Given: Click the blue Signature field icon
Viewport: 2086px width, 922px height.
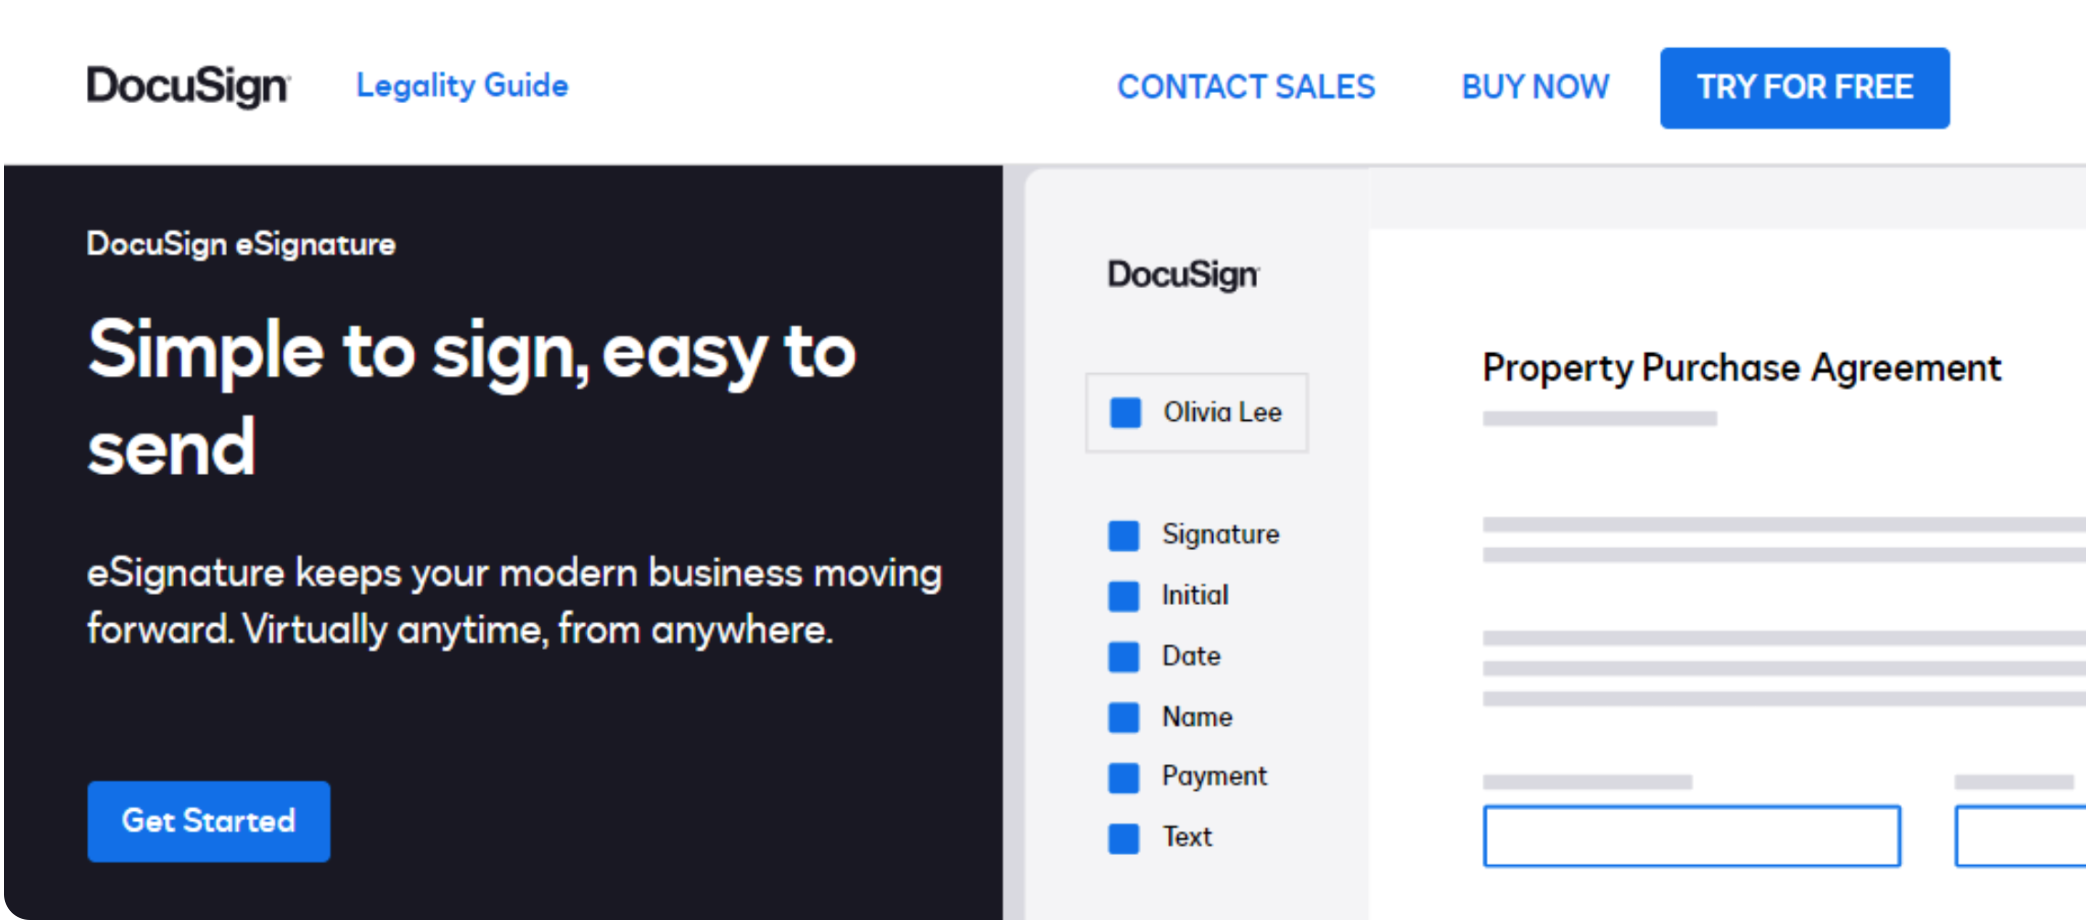Looking at the screenshot, I should coord(1124,535).
